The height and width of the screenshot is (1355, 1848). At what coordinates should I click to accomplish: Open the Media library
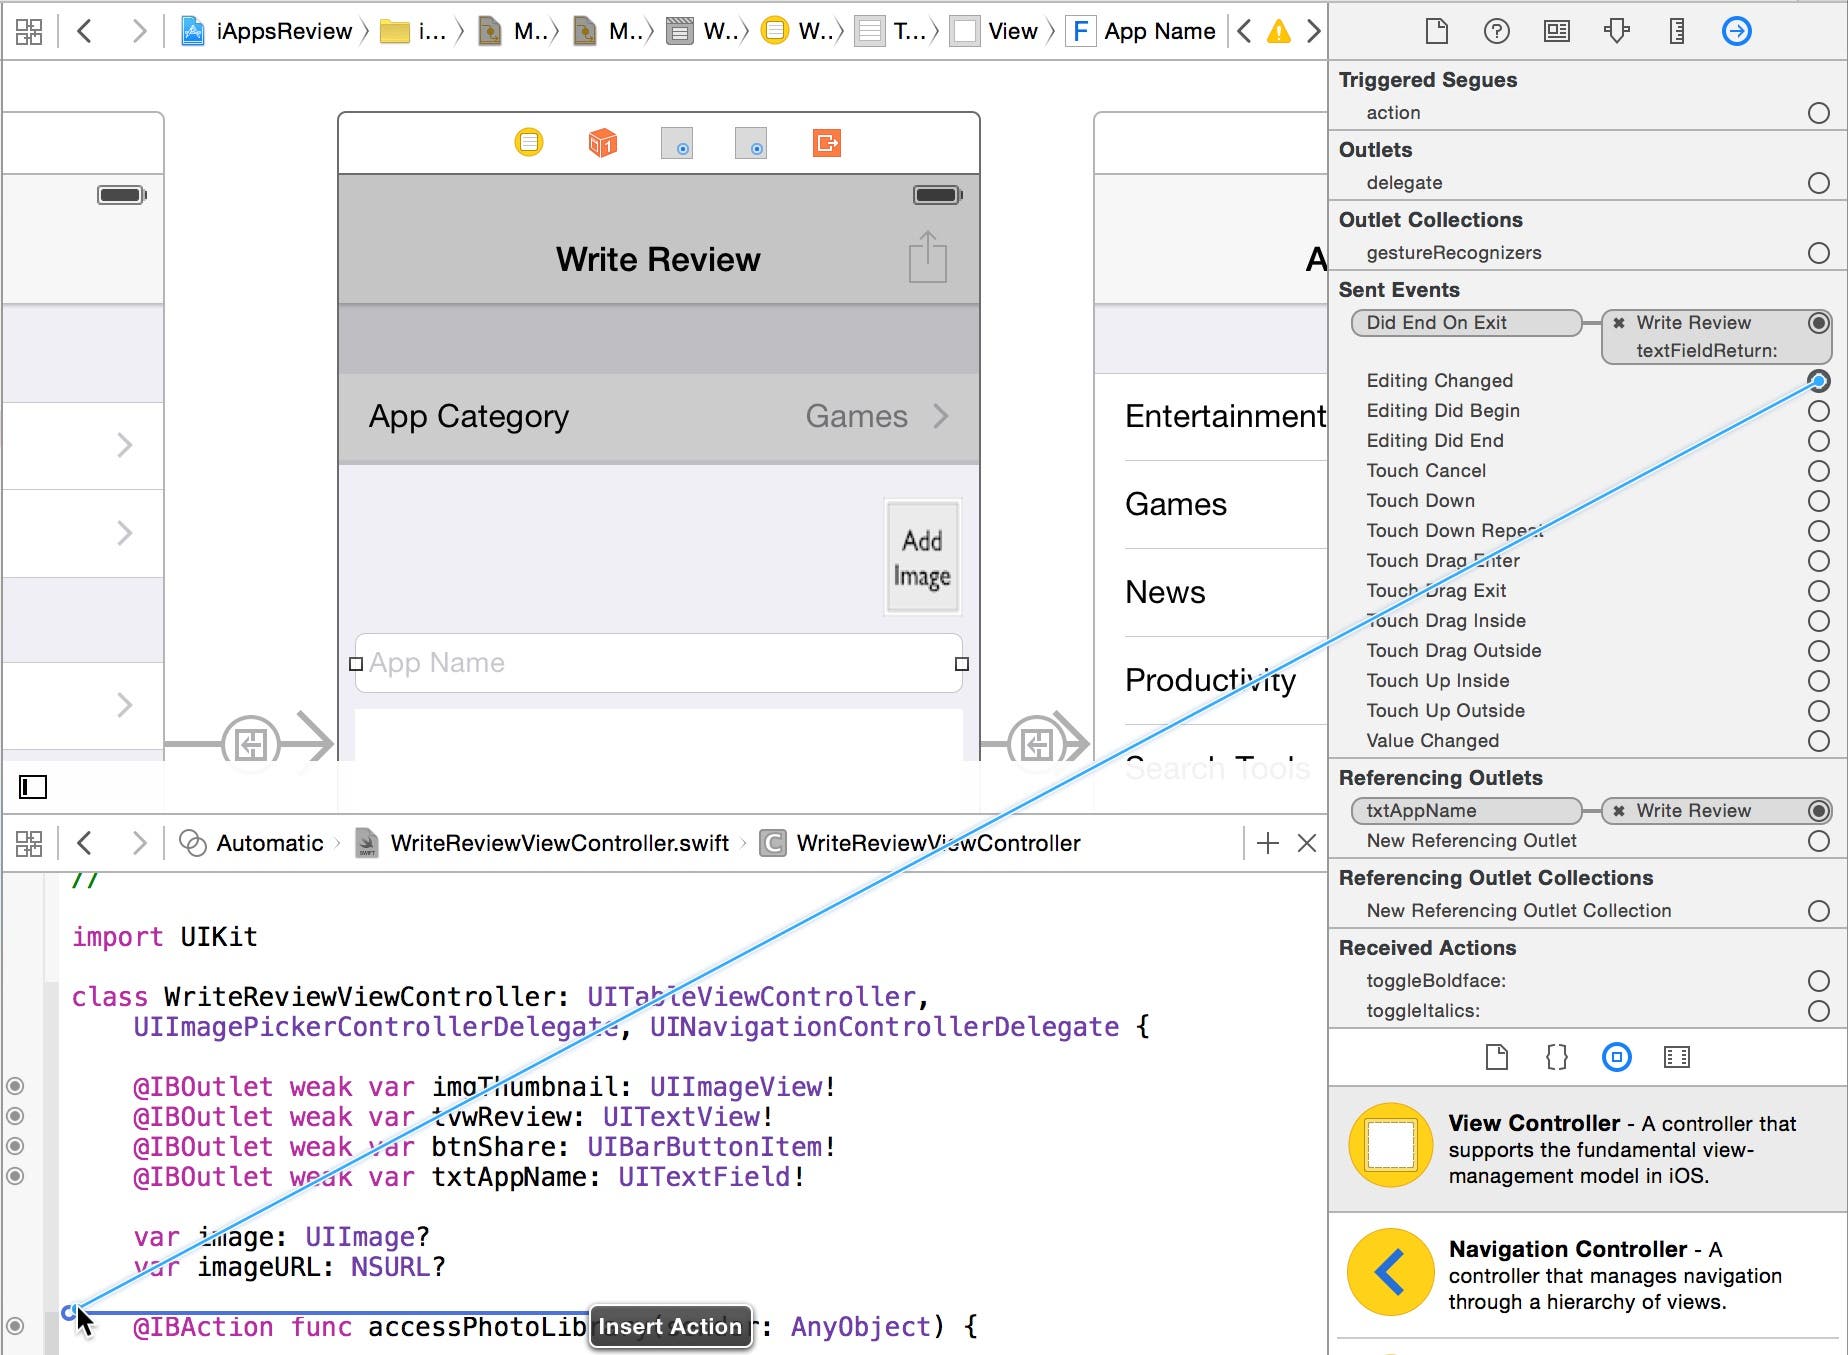[x=1677, y=1057]
